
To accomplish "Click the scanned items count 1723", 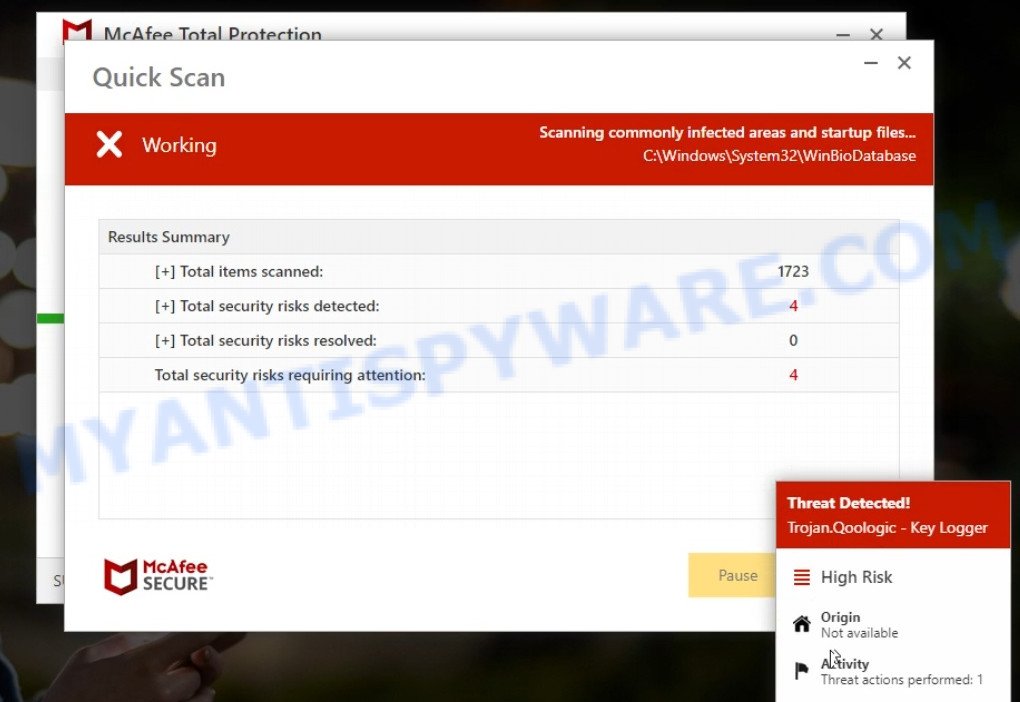I will tap(793, 271).
